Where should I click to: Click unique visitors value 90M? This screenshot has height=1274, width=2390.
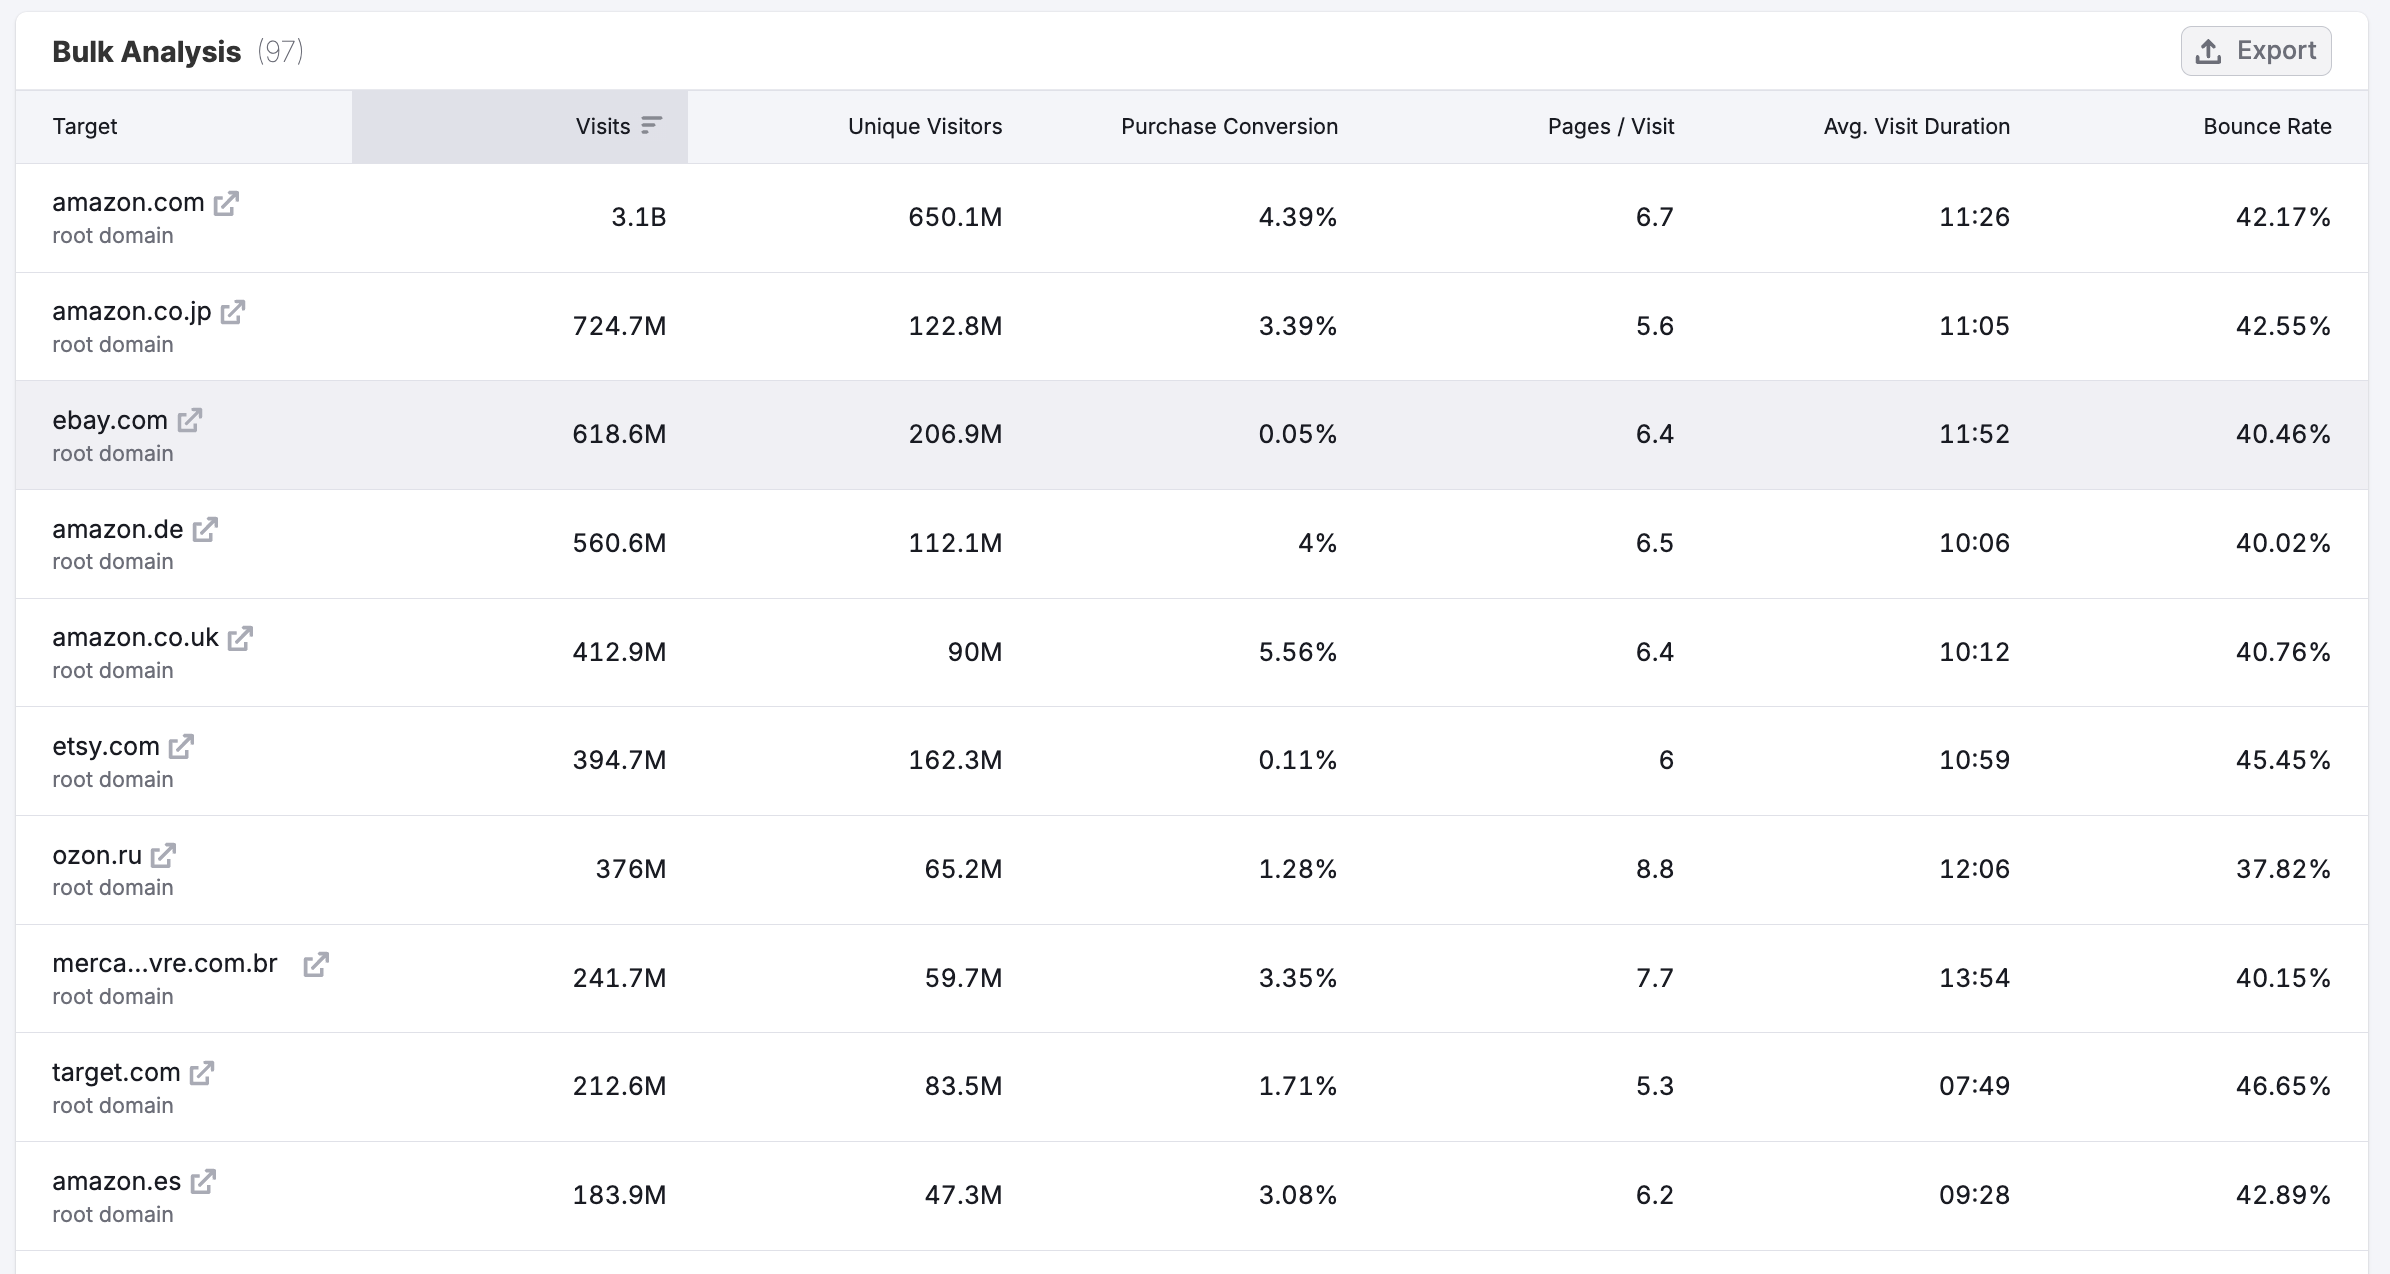point(975,652)
